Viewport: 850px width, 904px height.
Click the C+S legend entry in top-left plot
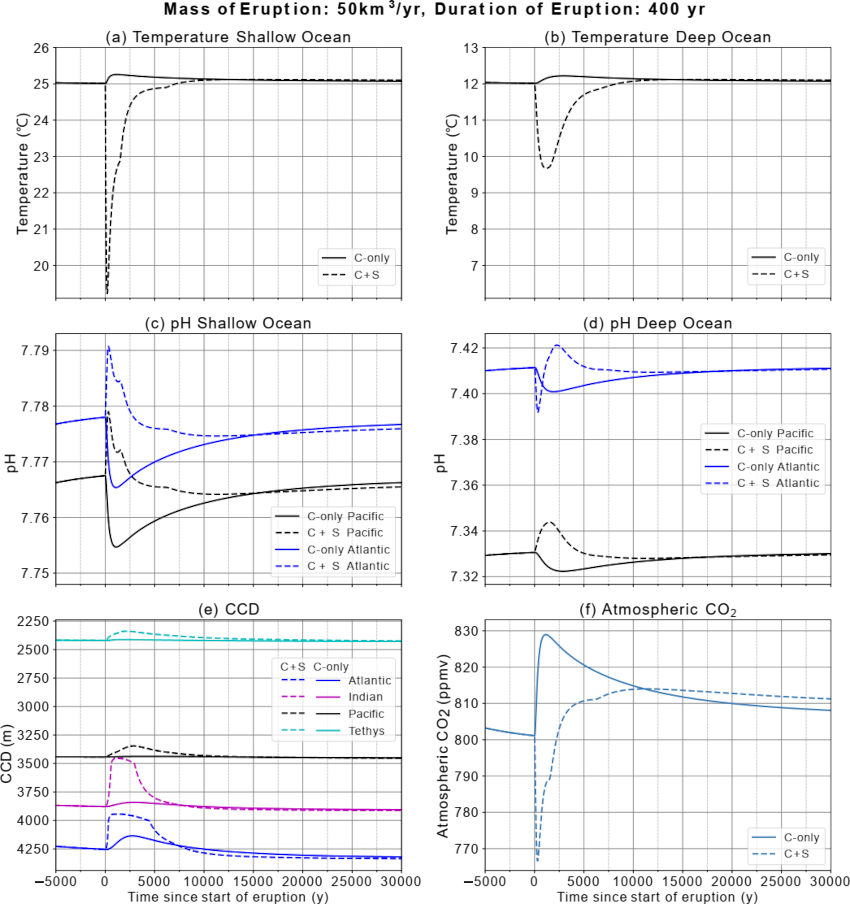tap(365, 275)
